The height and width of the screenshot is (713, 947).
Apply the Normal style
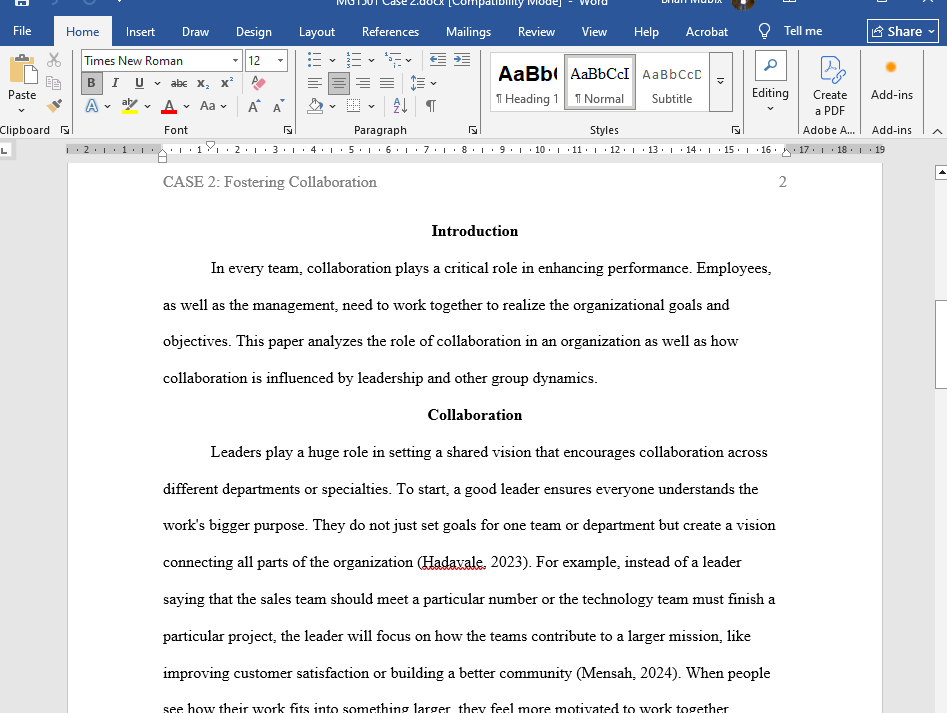(600, 82)
